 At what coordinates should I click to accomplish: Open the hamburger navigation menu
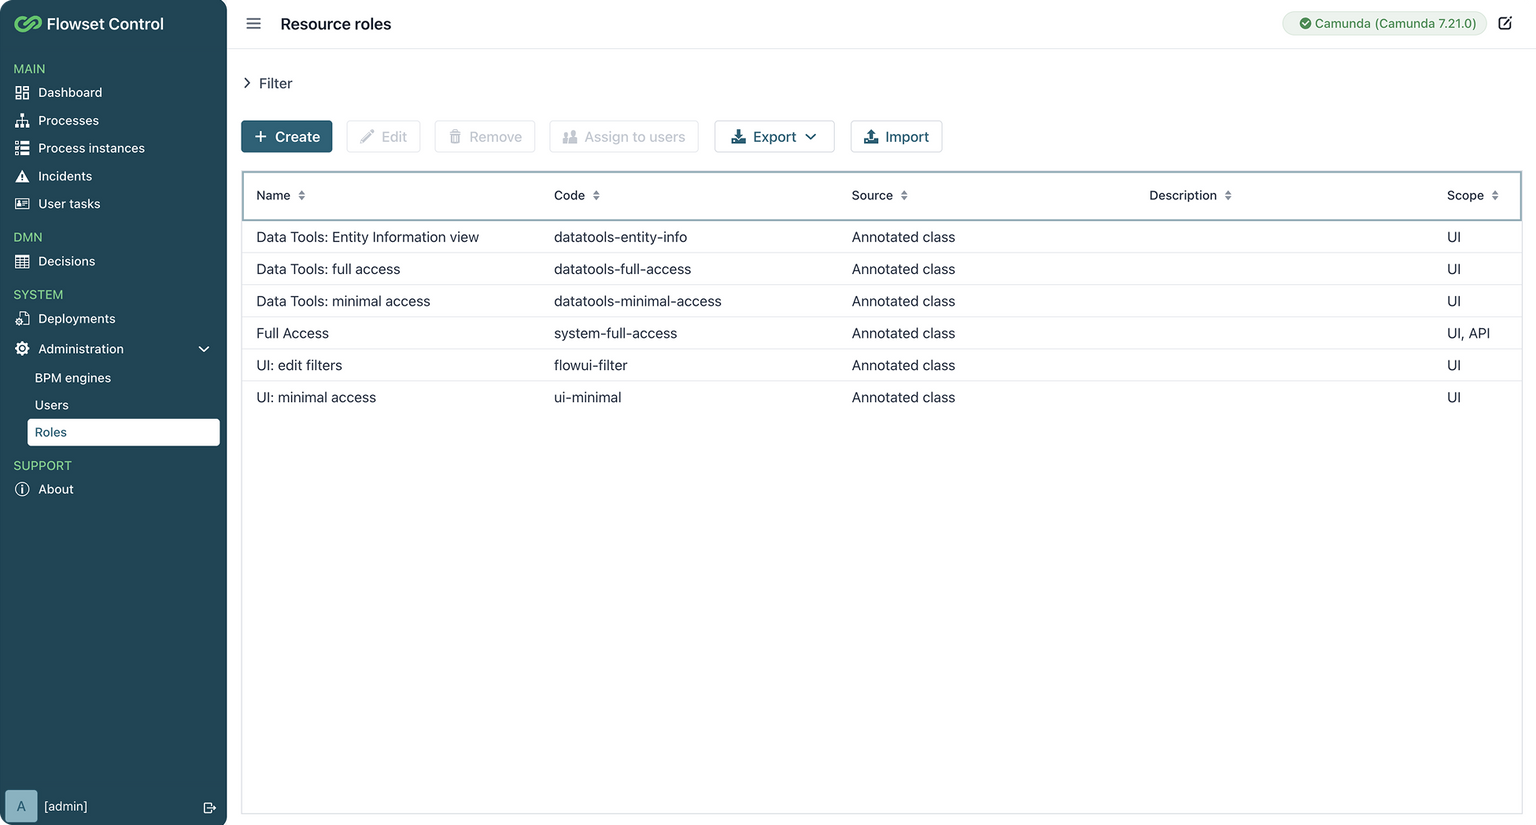tap(253, 23)
